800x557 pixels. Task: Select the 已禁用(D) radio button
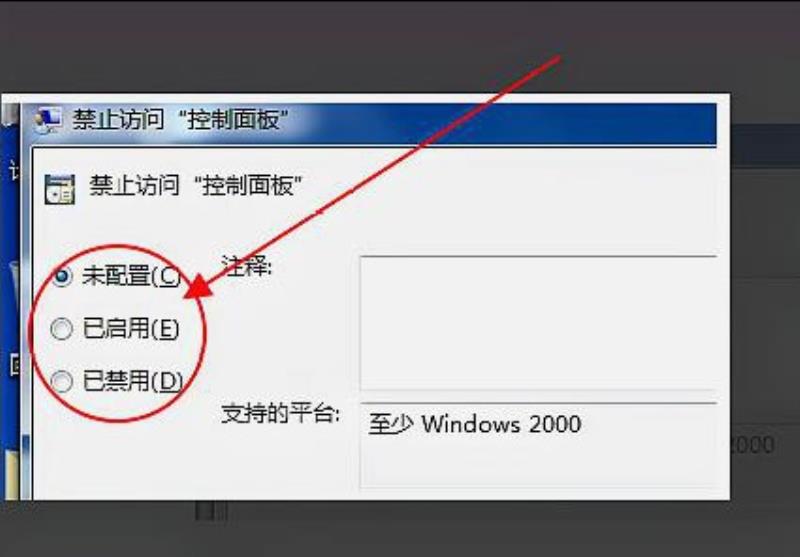(x=61, y=382)
